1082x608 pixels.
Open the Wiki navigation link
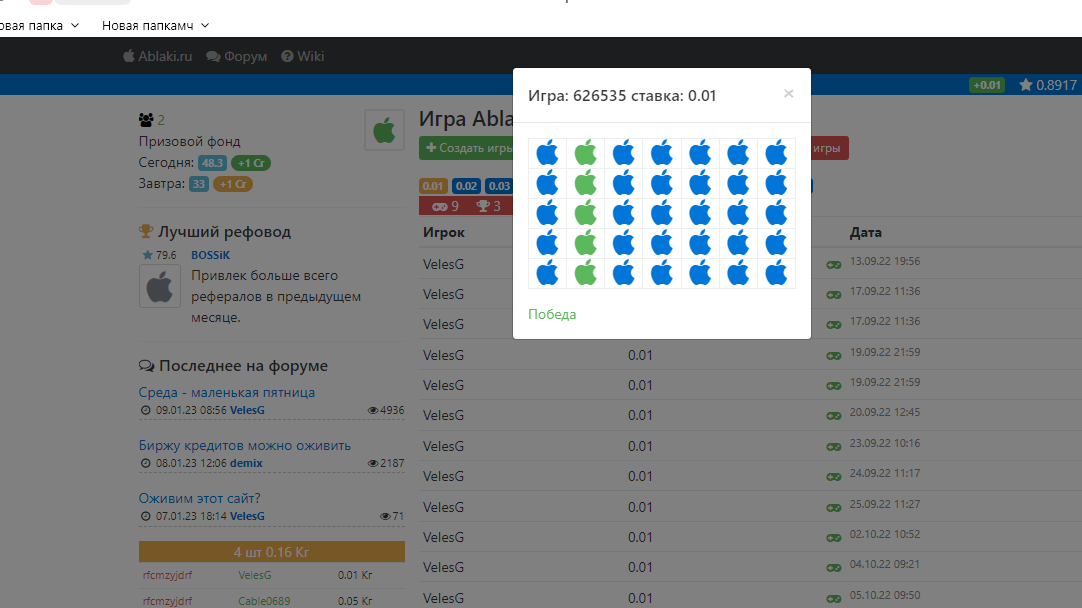(302, 56)
